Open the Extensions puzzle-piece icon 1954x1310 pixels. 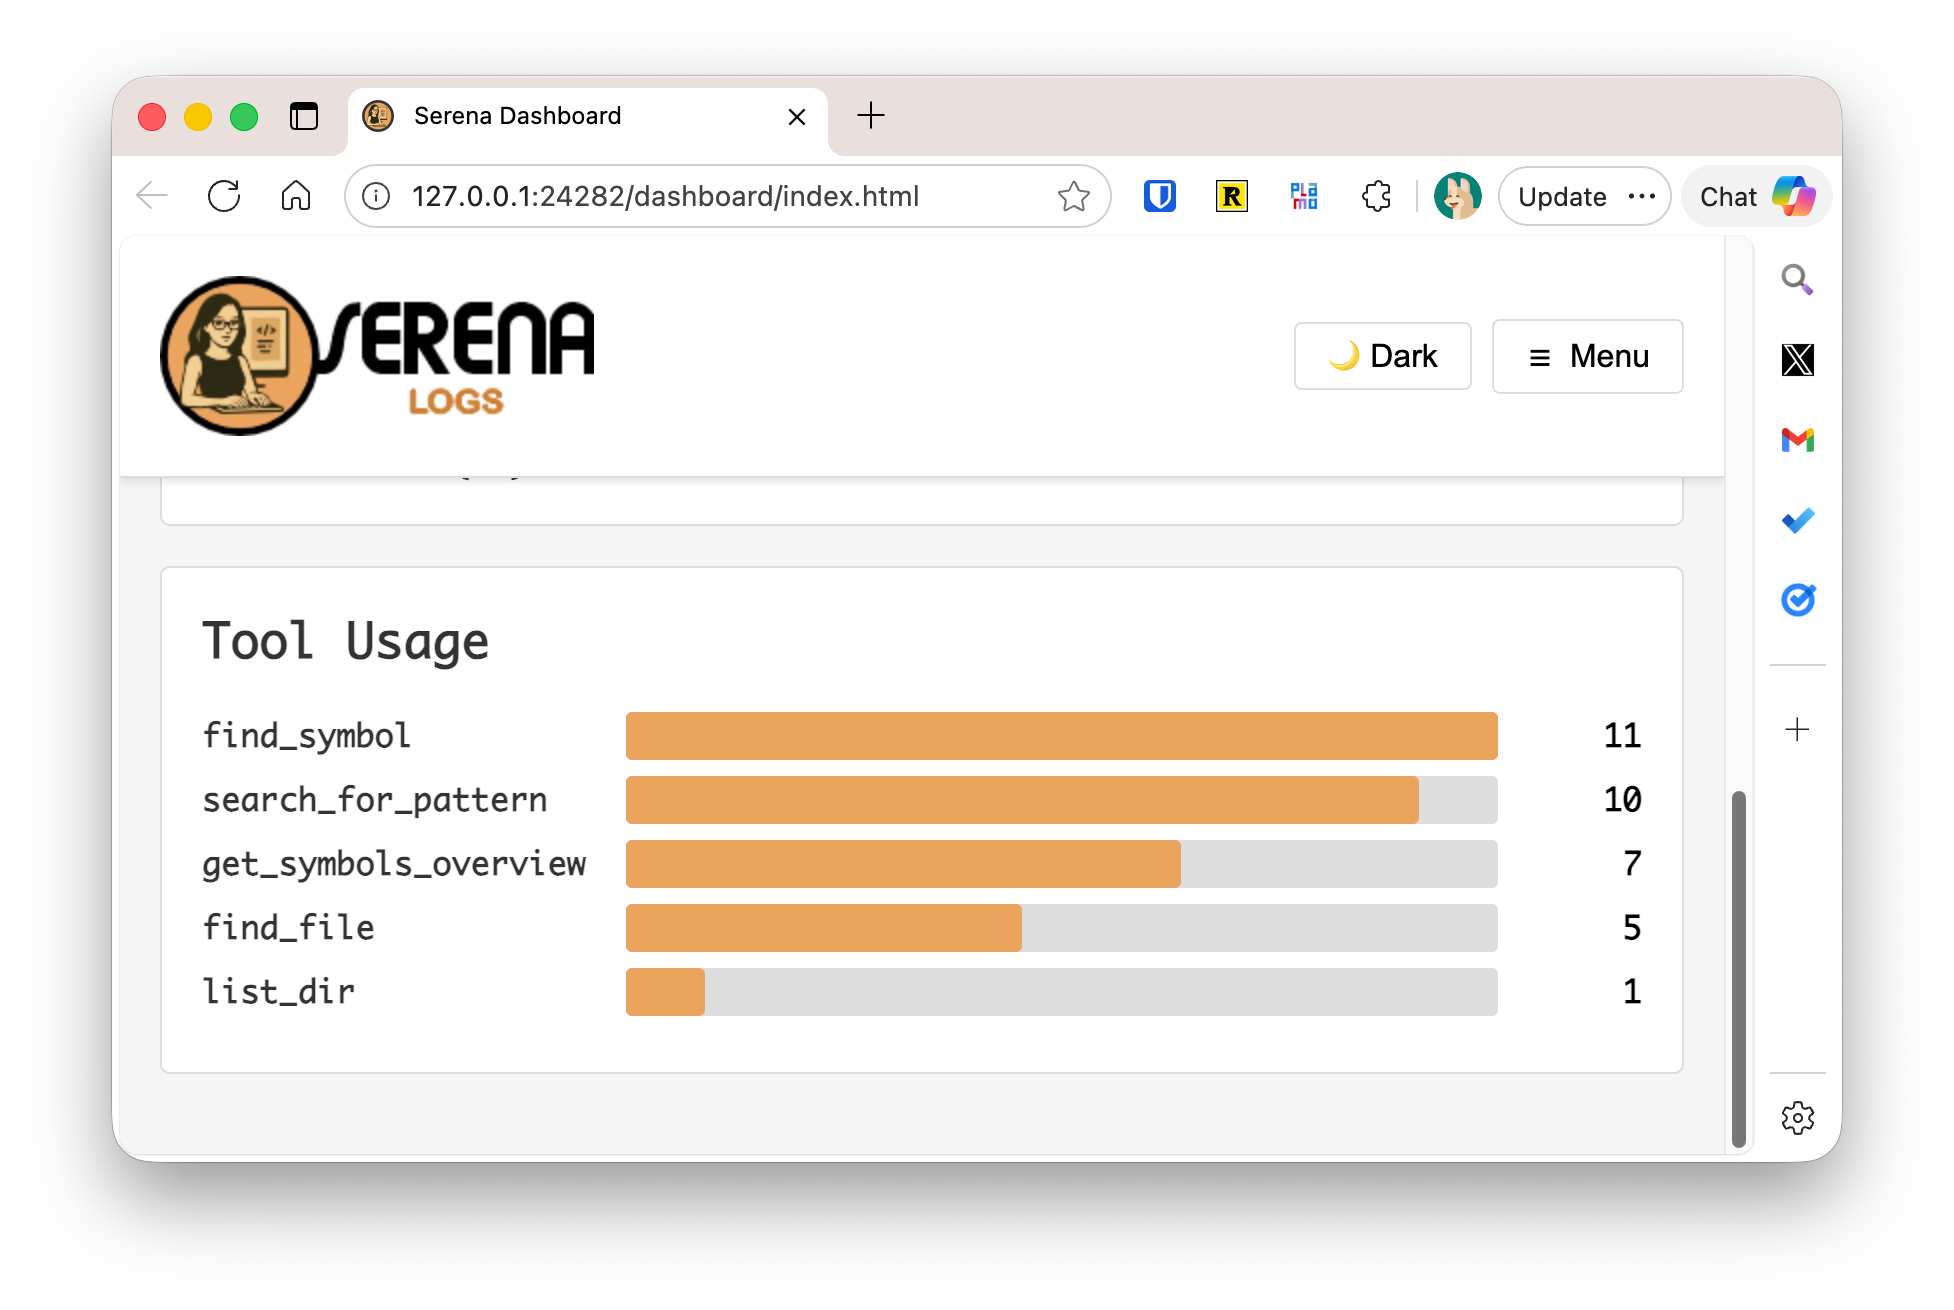pos(1377,196)
